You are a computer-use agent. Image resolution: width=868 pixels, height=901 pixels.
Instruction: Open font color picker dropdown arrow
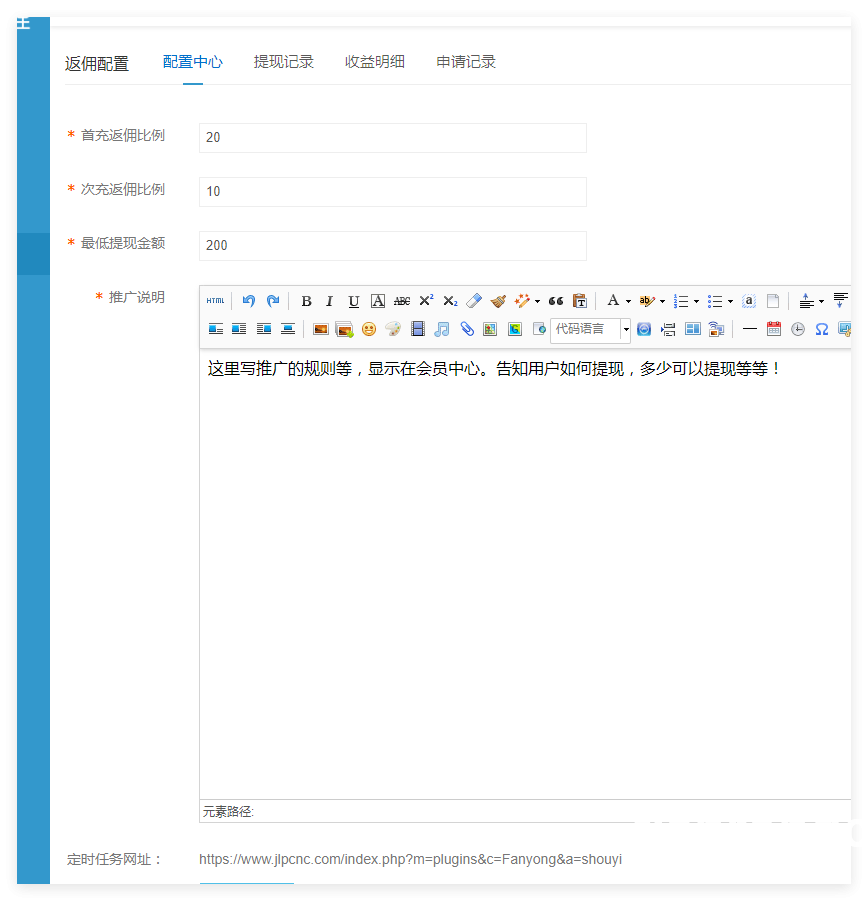tap(628, 301)
